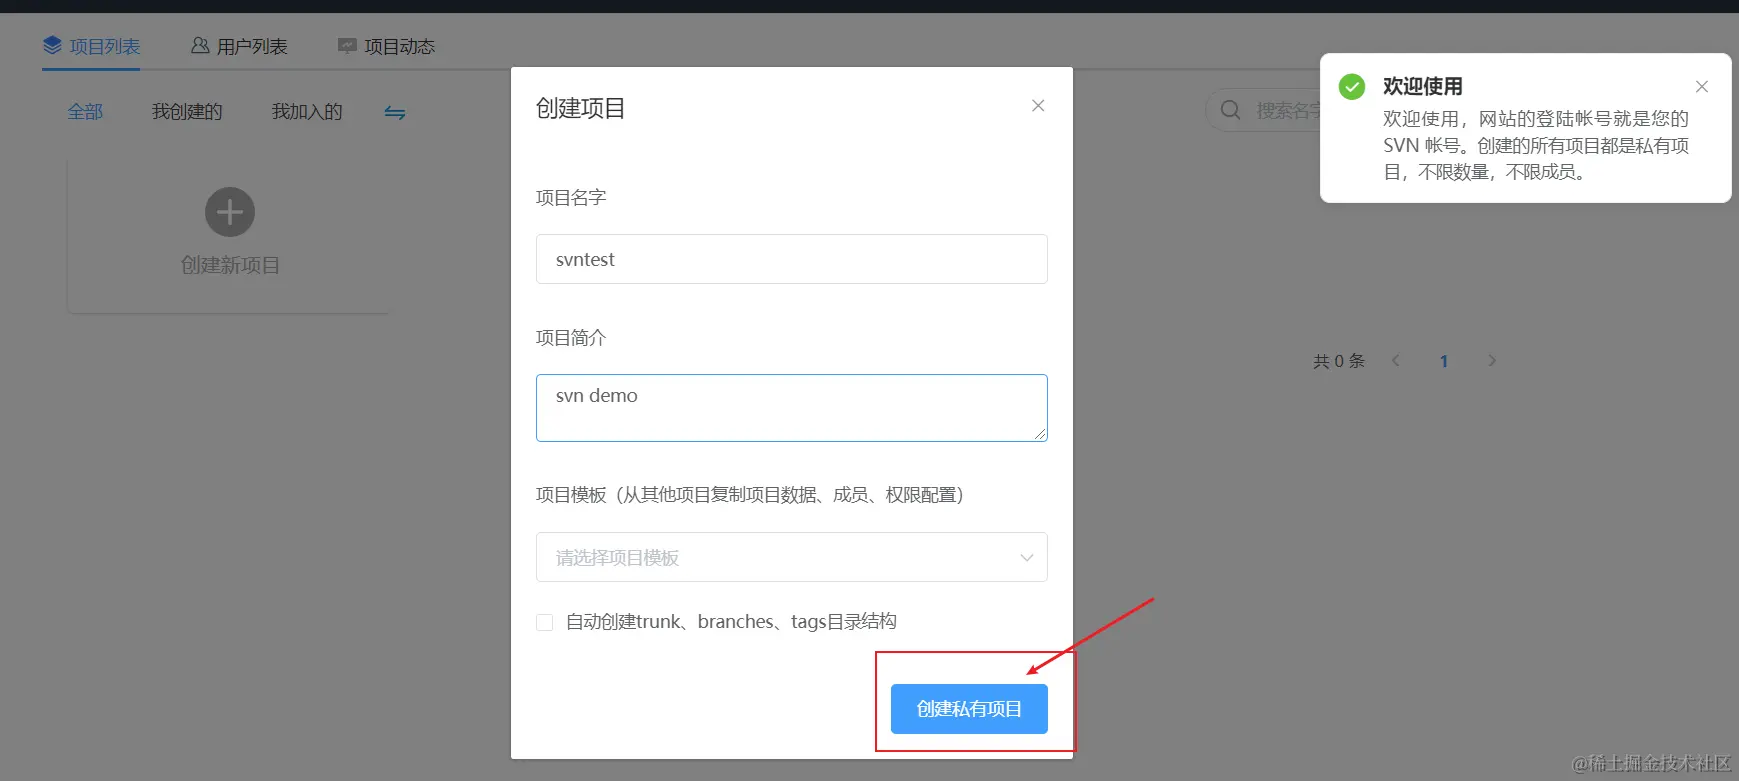This screenshot has height=781, width=1739.
Task: Dismiss the 欢迎使用 notification
Action: [x=1702, y=87]
